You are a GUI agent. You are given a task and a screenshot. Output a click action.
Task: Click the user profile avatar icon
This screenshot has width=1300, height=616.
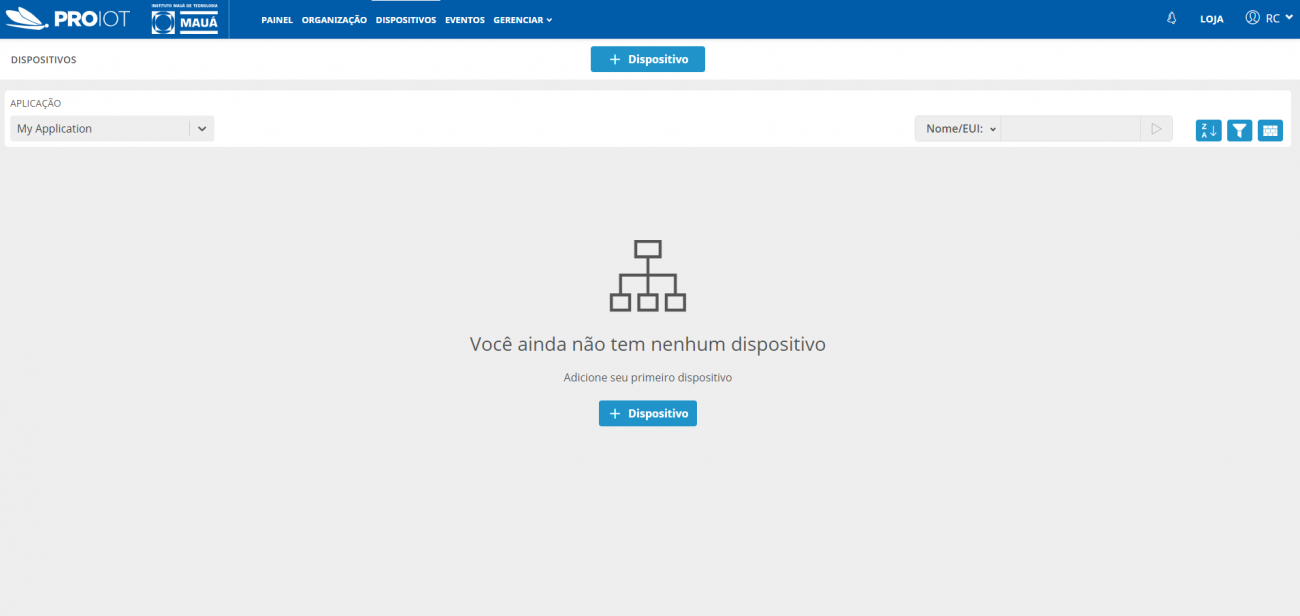click(x=1252, y=18)
